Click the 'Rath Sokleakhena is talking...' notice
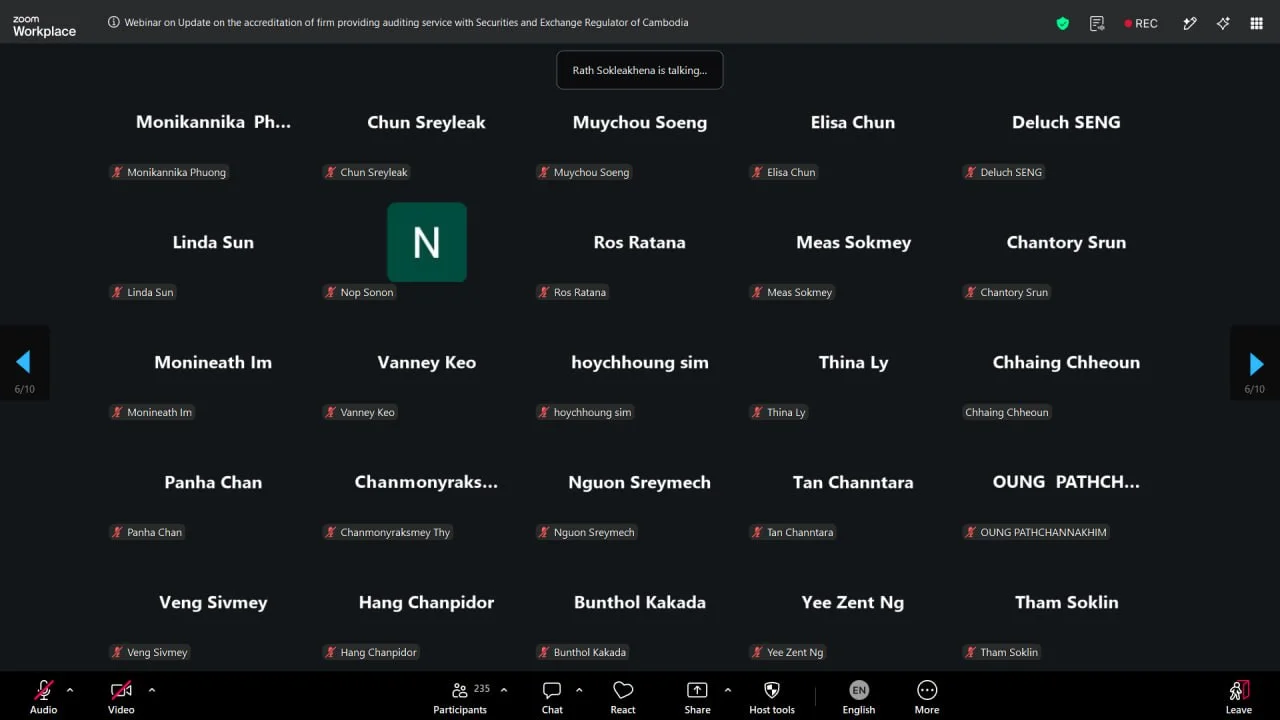This screenshot has height=720, width=1280. point(640,70)
